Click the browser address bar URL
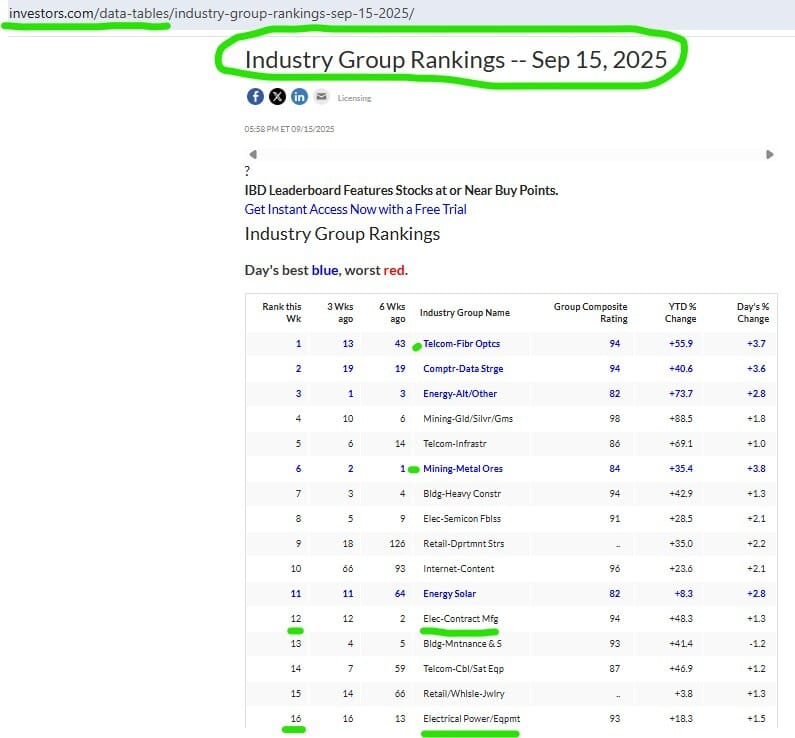795x738 pixels. pos(211,13)
